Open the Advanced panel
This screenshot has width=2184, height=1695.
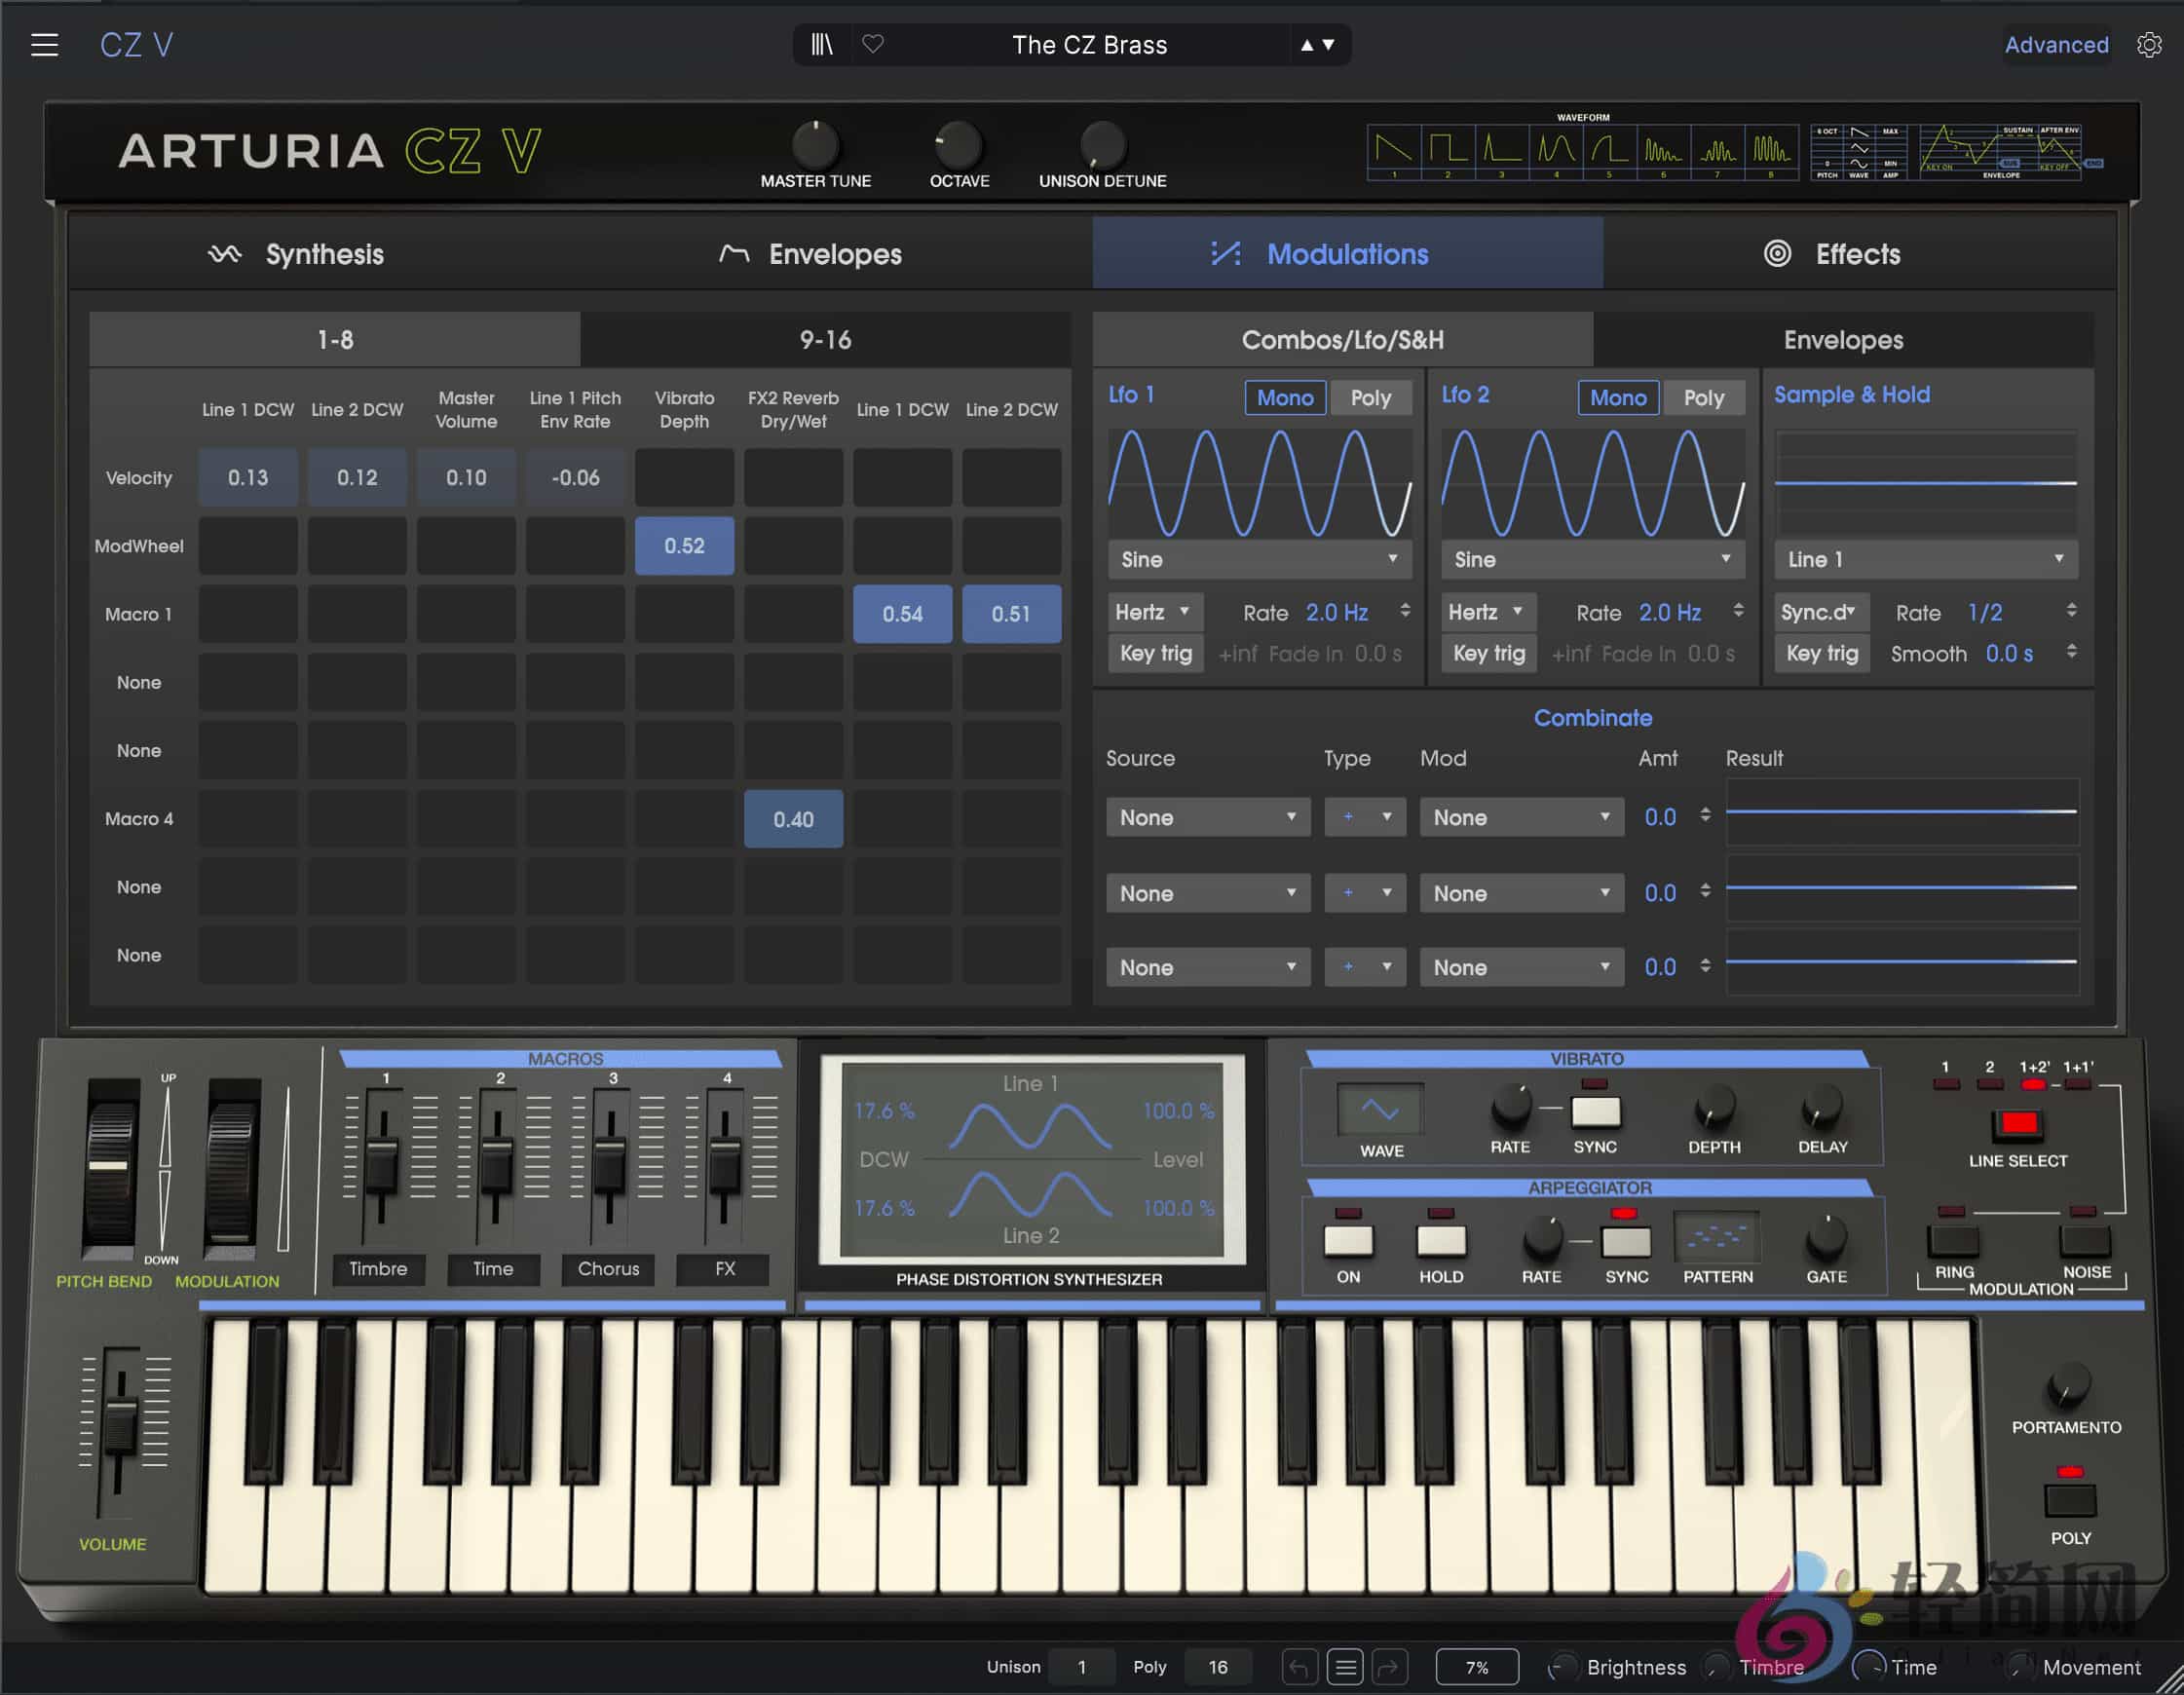click(2056, 44)
